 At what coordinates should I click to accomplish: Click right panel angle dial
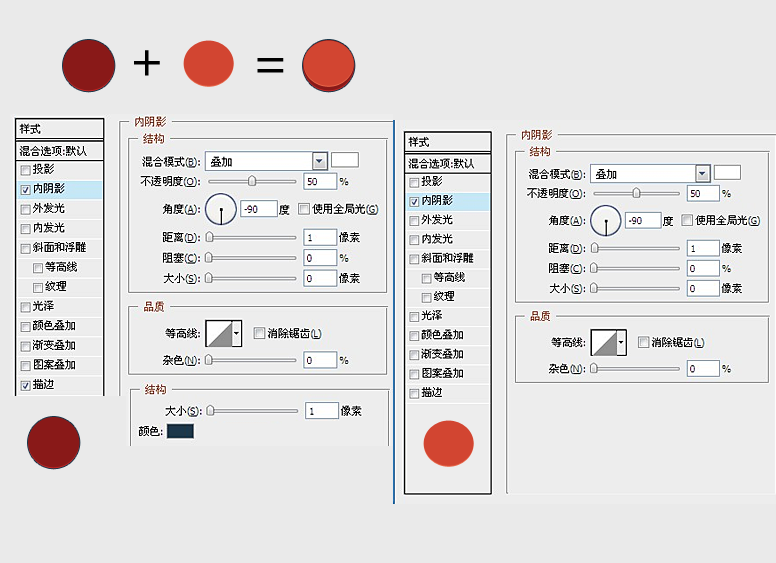[605, 220]
